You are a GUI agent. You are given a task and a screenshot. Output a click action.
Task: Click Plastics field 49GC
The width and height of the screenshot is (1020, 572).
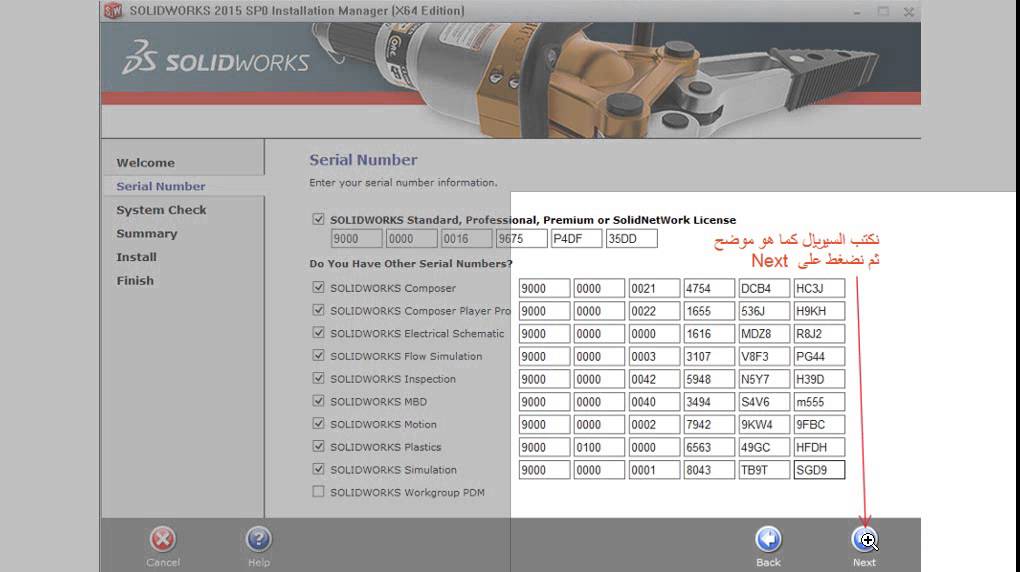point(764,448)
